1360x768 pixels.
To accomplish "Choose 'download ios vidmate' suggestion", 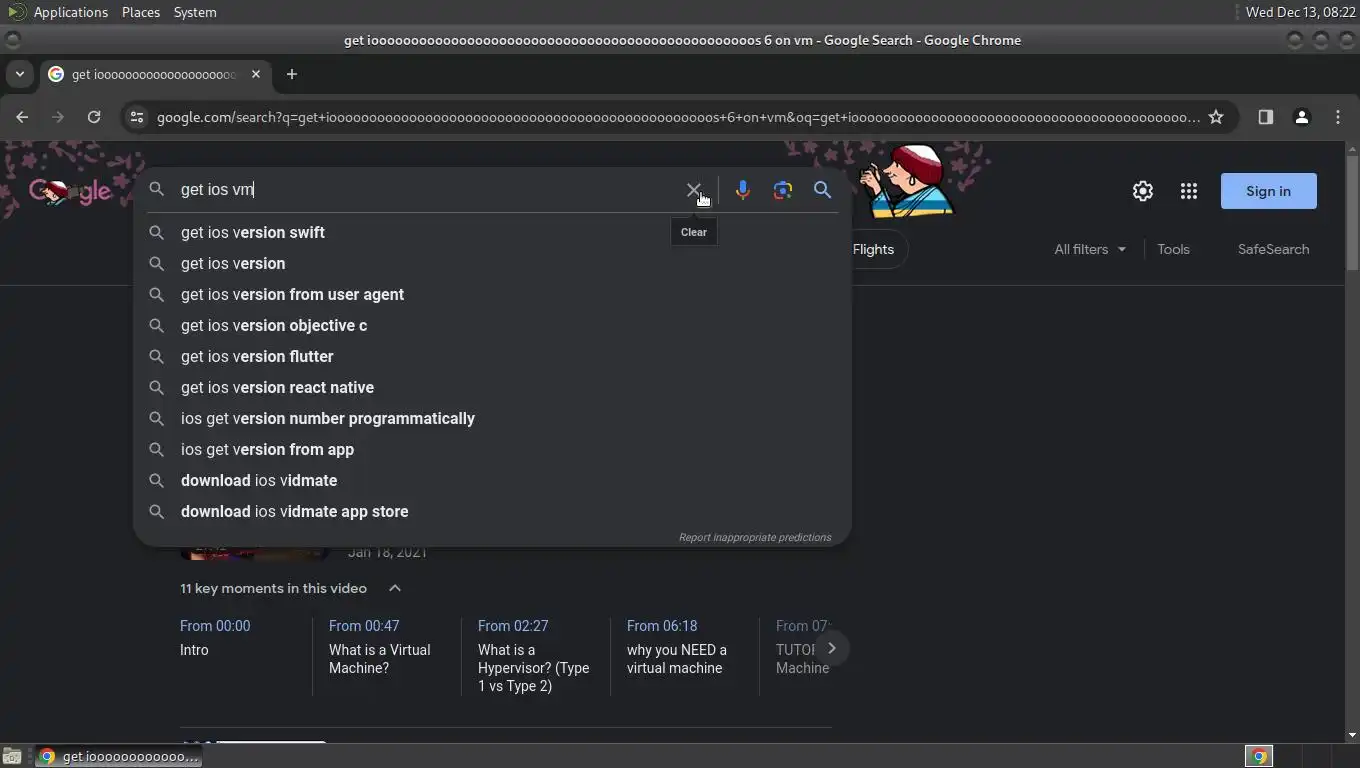I will (492, 480).
